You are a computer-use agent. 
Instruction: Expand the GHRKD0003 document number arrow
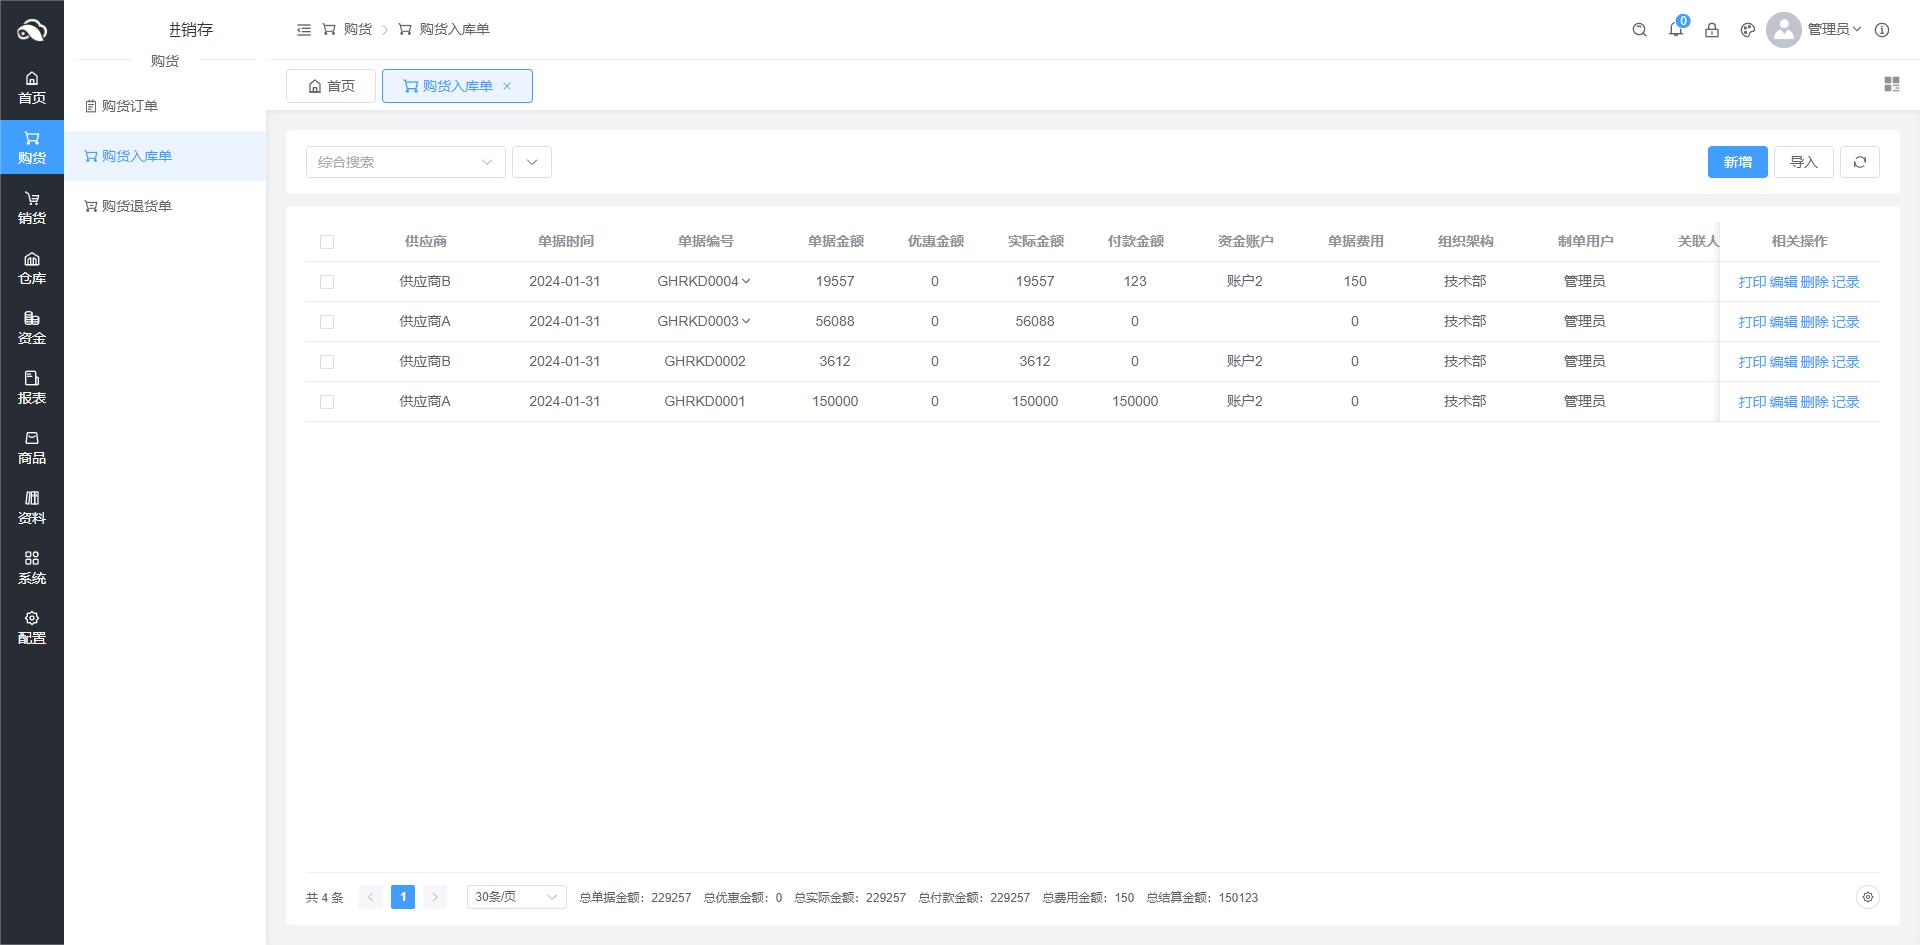click(x=746, y=321)
